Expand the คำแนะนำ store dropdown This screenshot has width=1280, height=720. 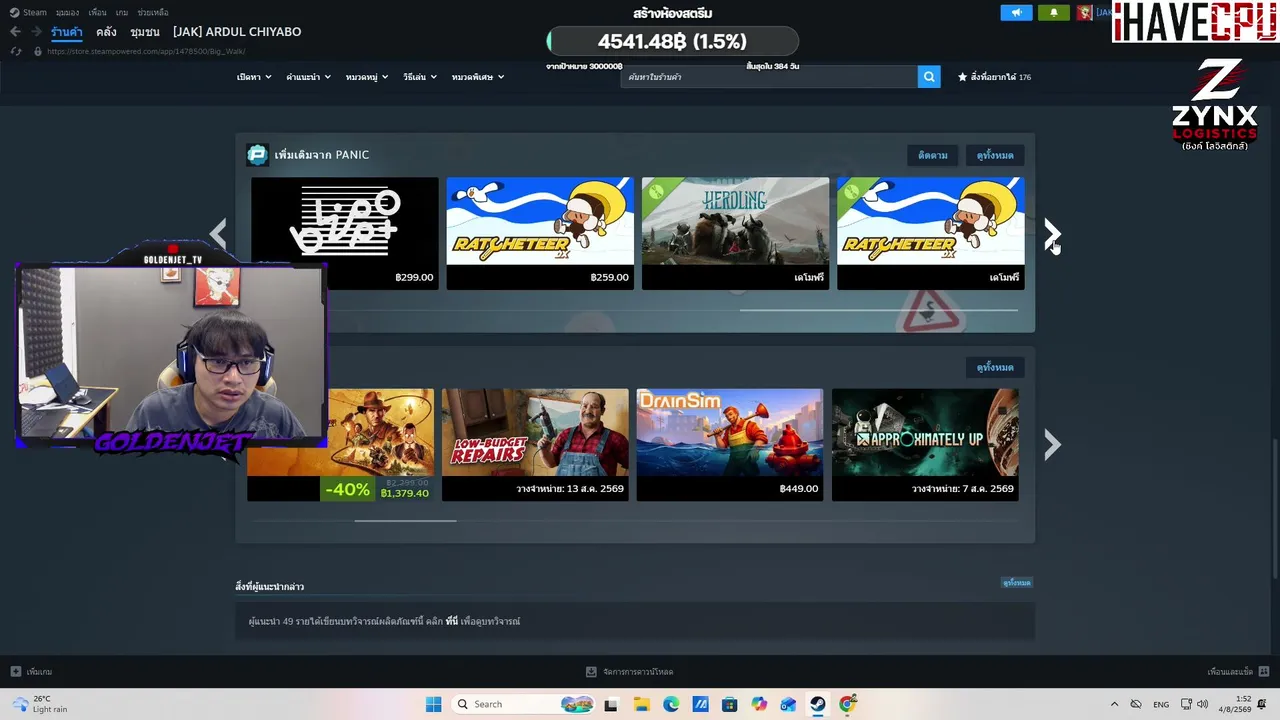click(x=308, y=77)
